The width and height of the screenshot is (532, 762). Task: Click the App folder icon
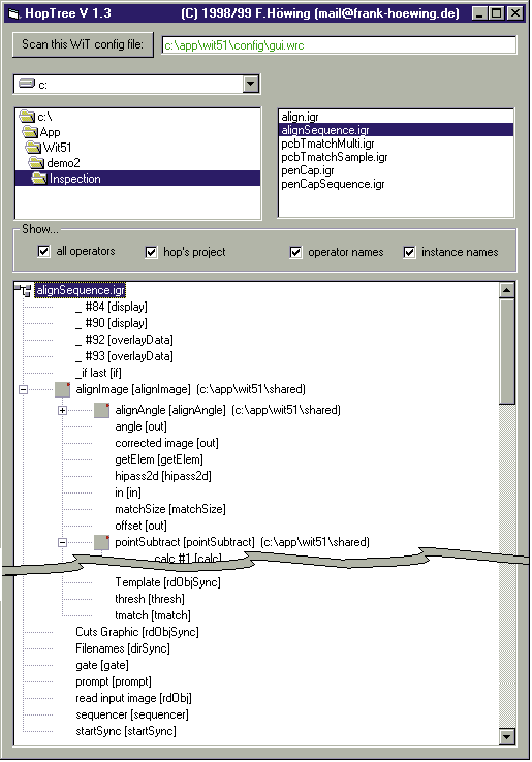[x=30, y=131]
